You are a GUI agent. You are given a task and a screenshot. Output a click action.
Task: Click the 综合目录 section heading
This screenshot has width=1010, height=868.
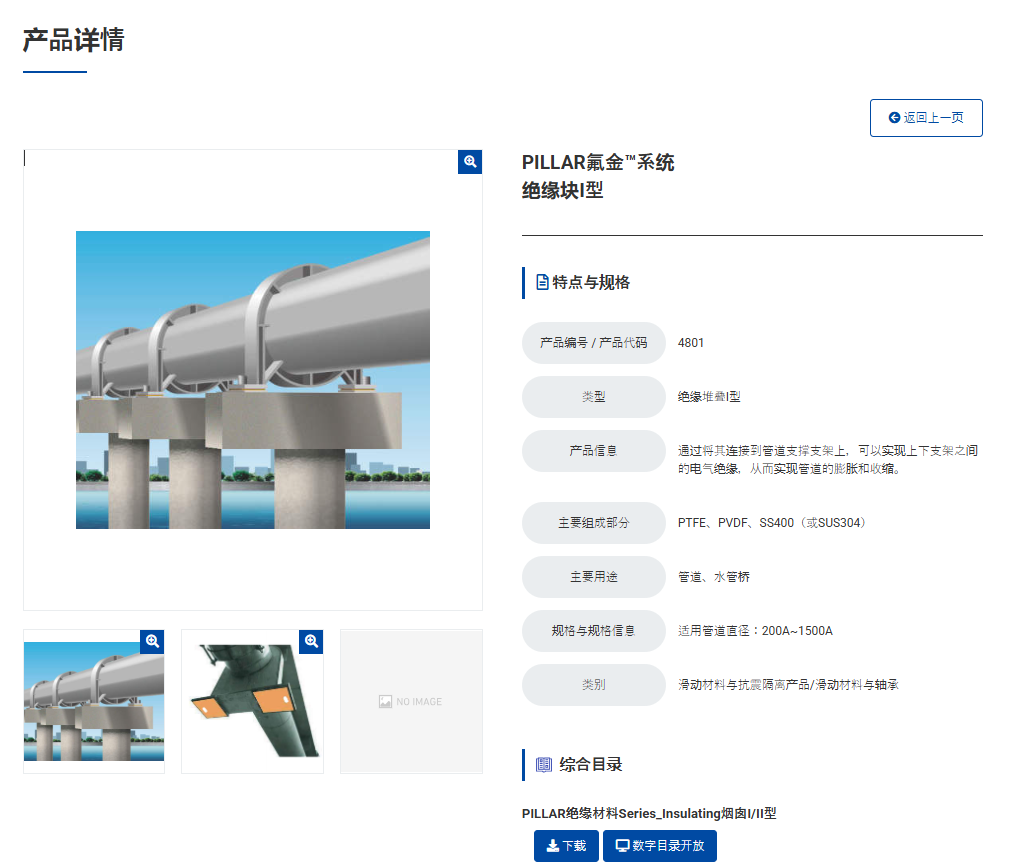point(591,764)
